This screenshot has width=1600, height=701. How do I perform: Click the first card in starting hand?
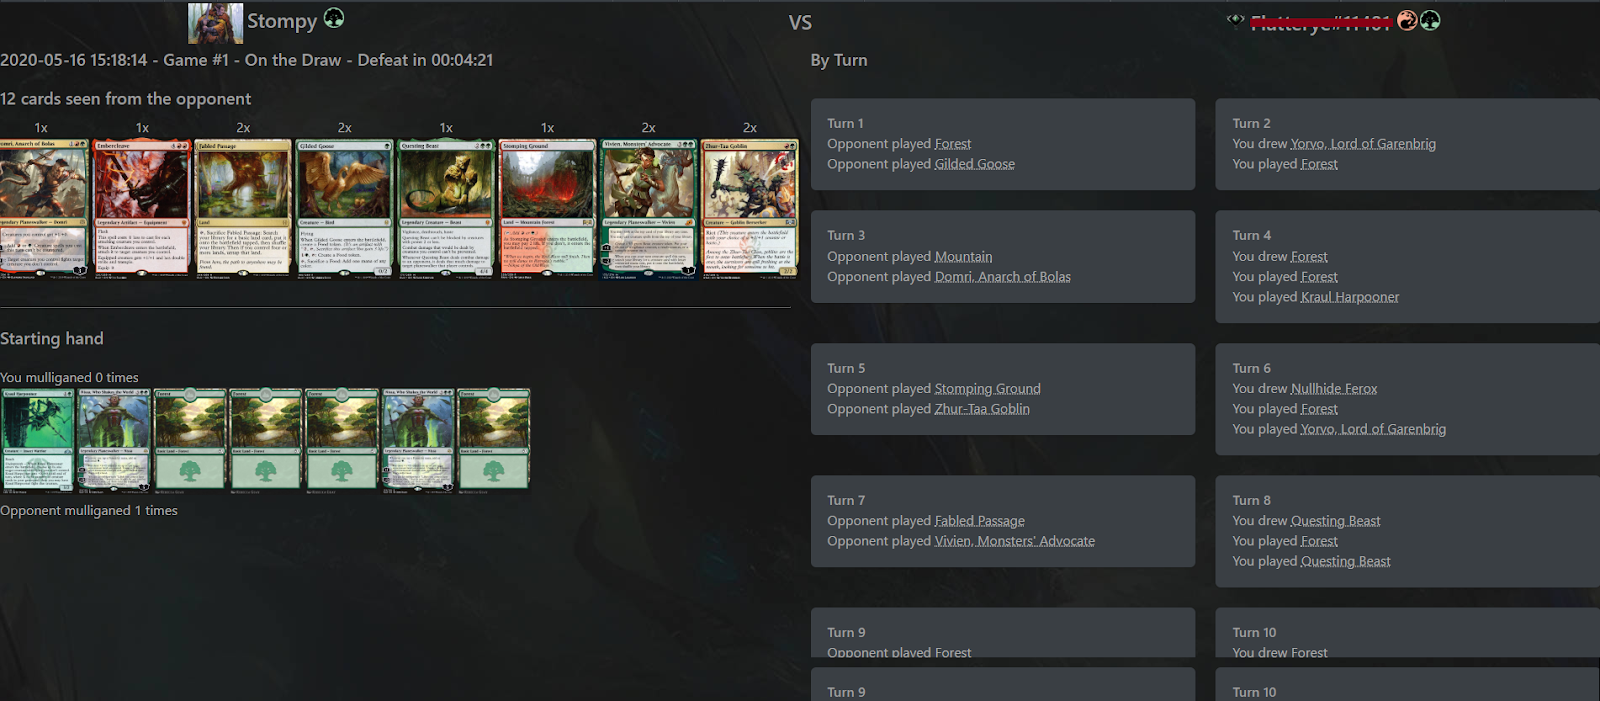pos(38,441)
